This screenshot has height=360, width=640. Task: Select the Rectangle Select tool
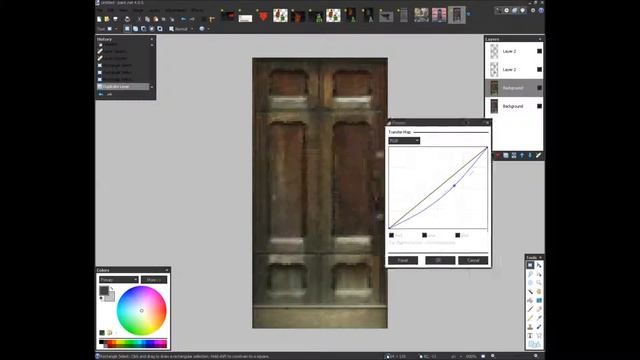click(530, 265)
